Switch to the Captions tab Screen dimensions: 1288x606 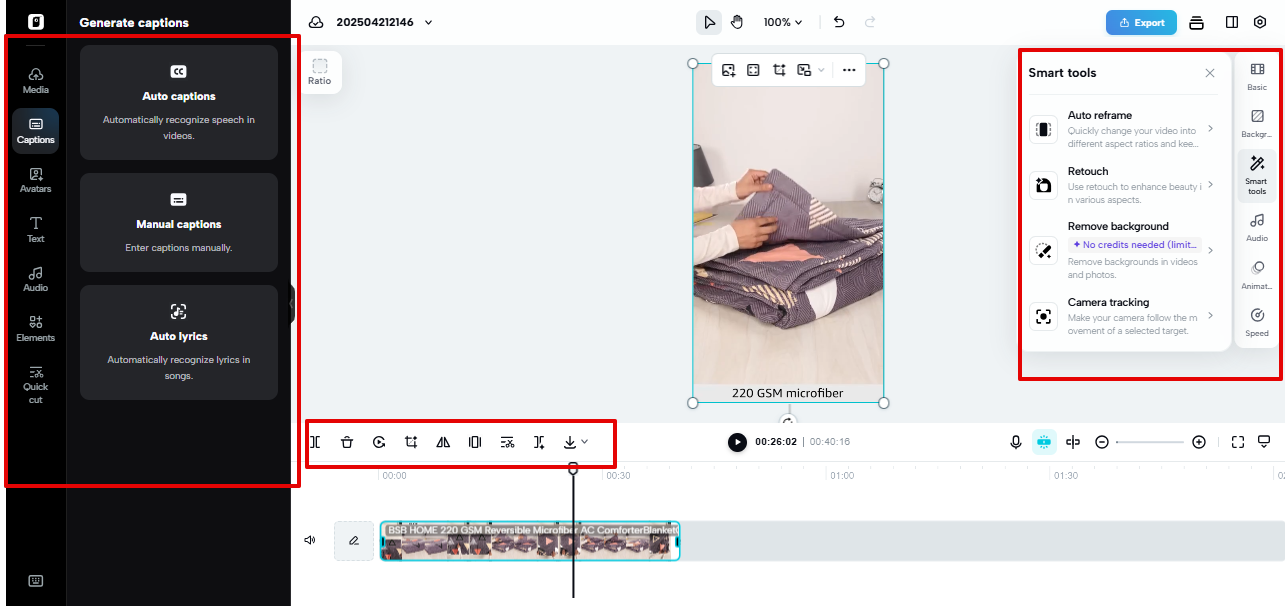35,130
